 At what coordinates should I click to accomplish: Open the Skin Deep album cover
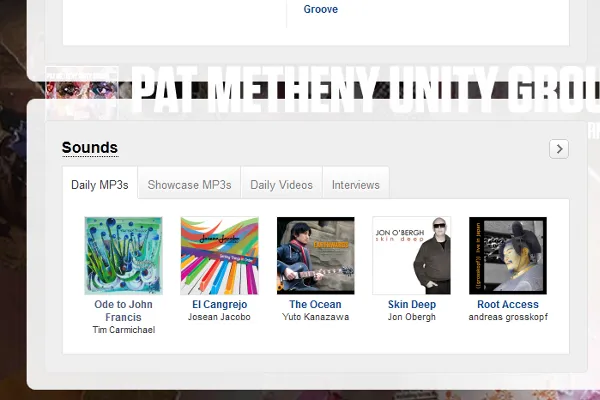pos(412,255)
